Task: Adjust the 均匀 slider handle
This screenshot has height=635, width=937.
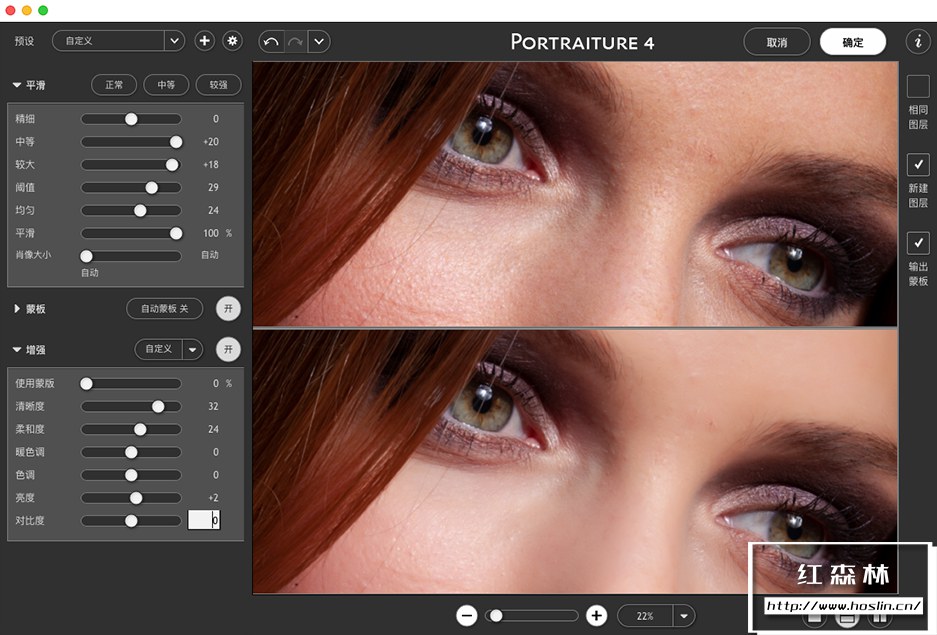Action: click(x=140, y=210)
